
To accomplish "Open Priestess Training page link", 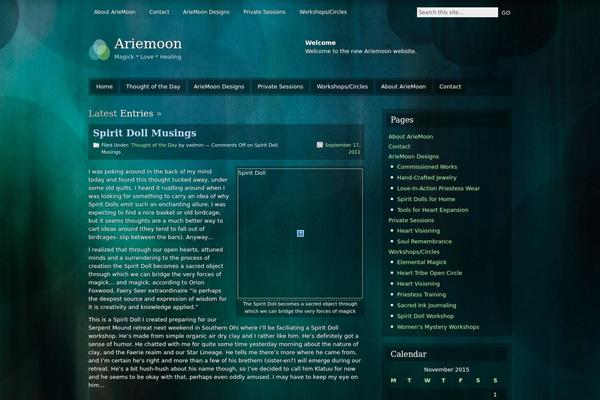I will point(421,294).
